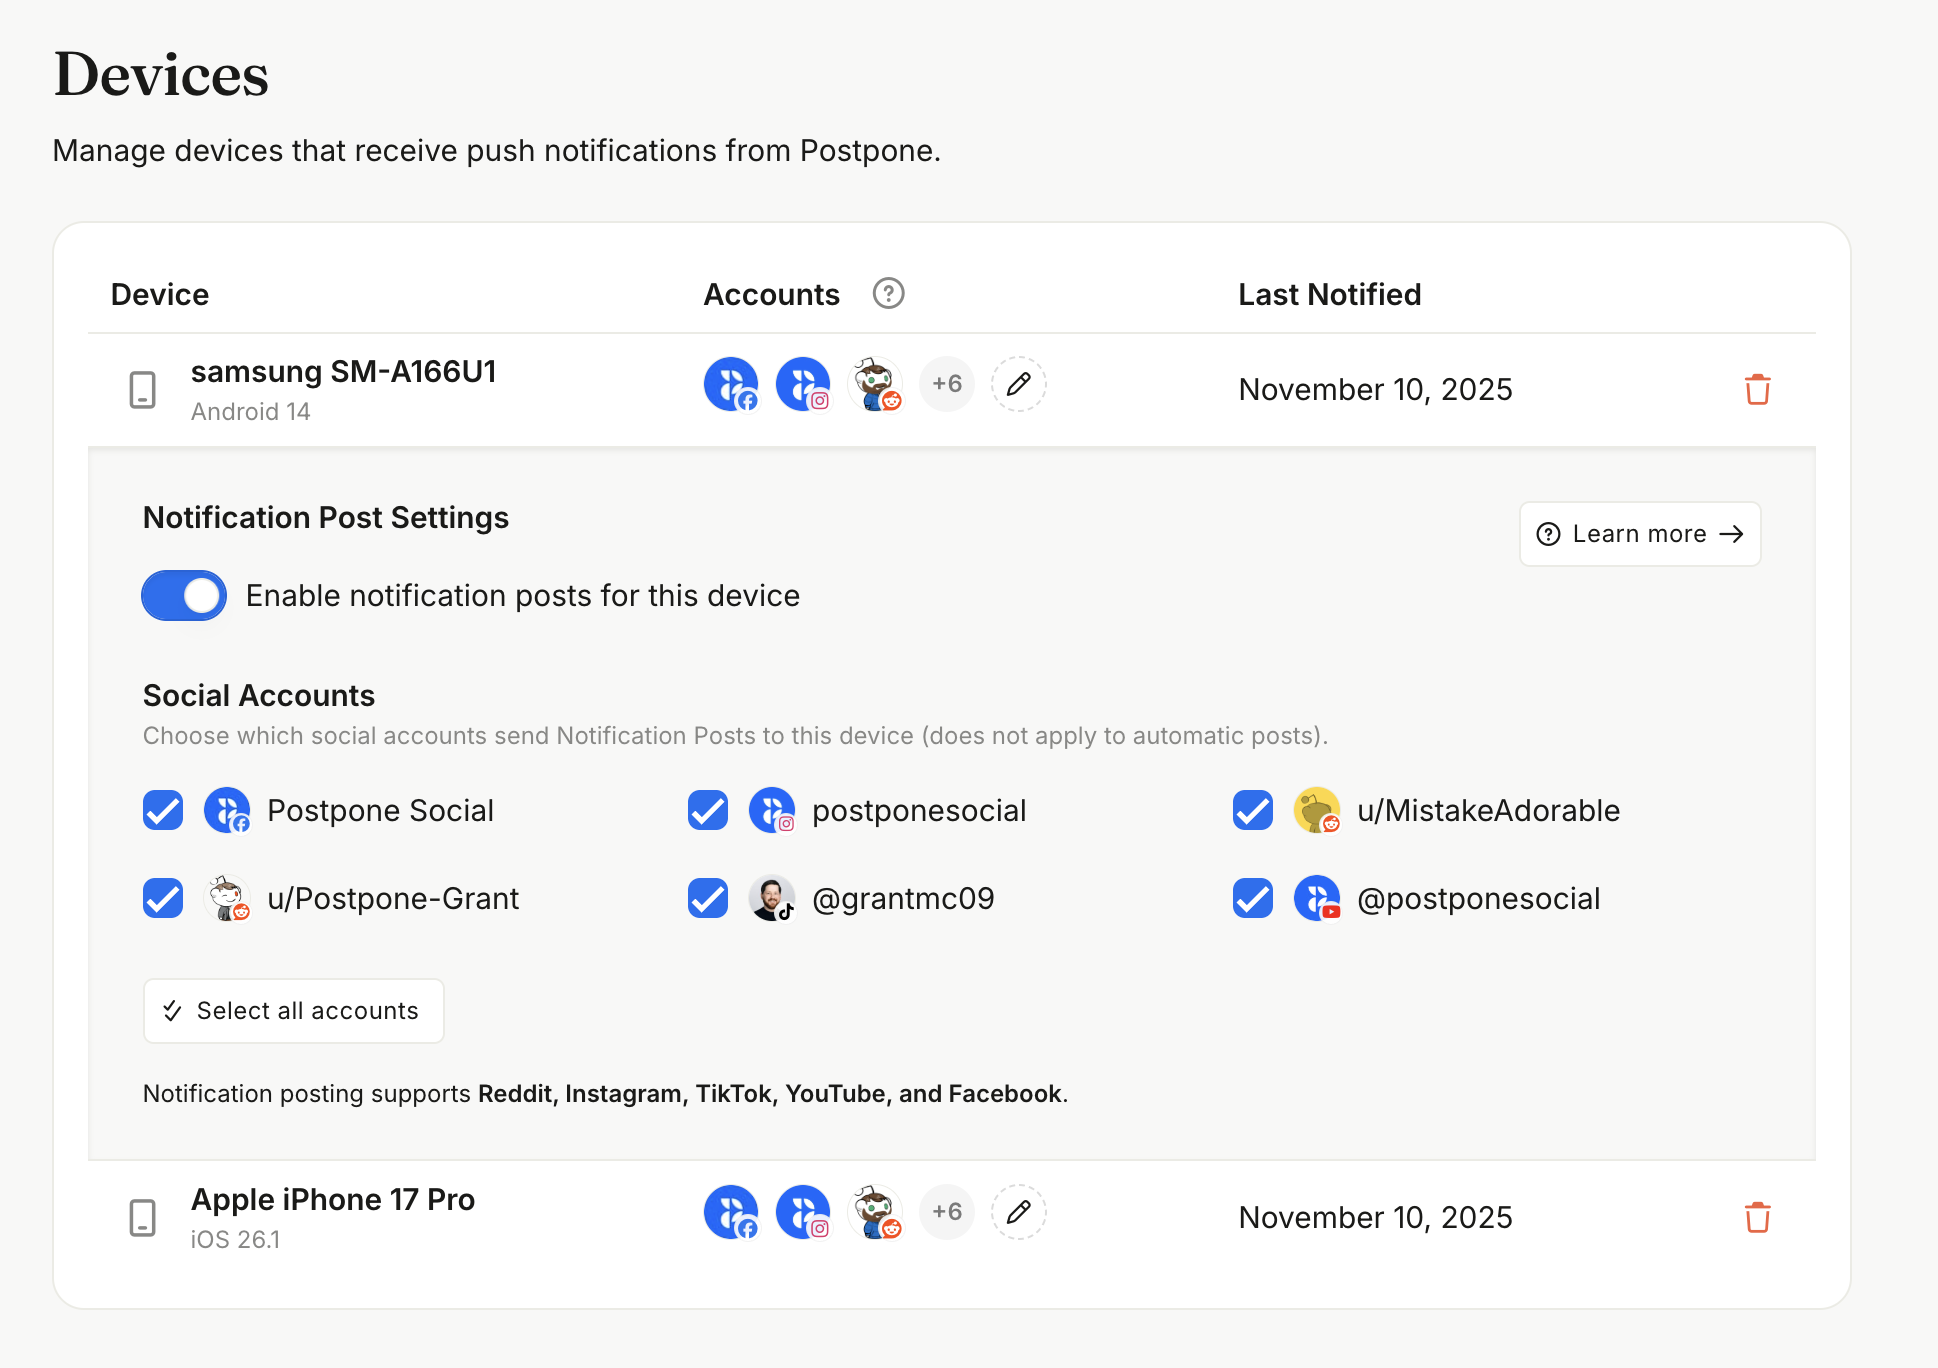
Task: Open the Learn more link
Action: (x=1639, y=534)
